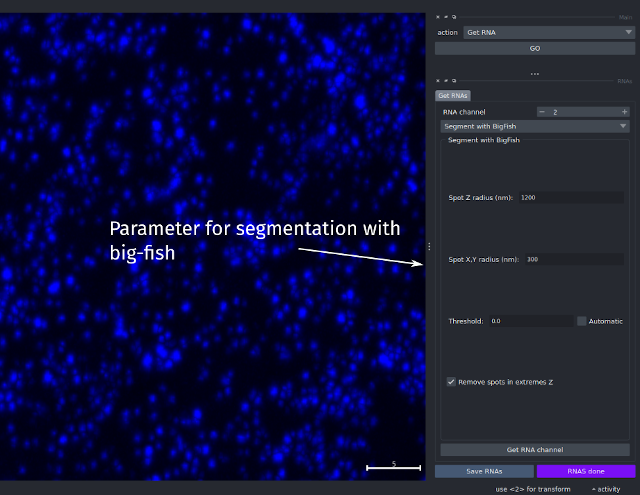The width and height of the screenshot is (640, 495).
Task: Click the Get RNA channel button
Action: (535, 450)
